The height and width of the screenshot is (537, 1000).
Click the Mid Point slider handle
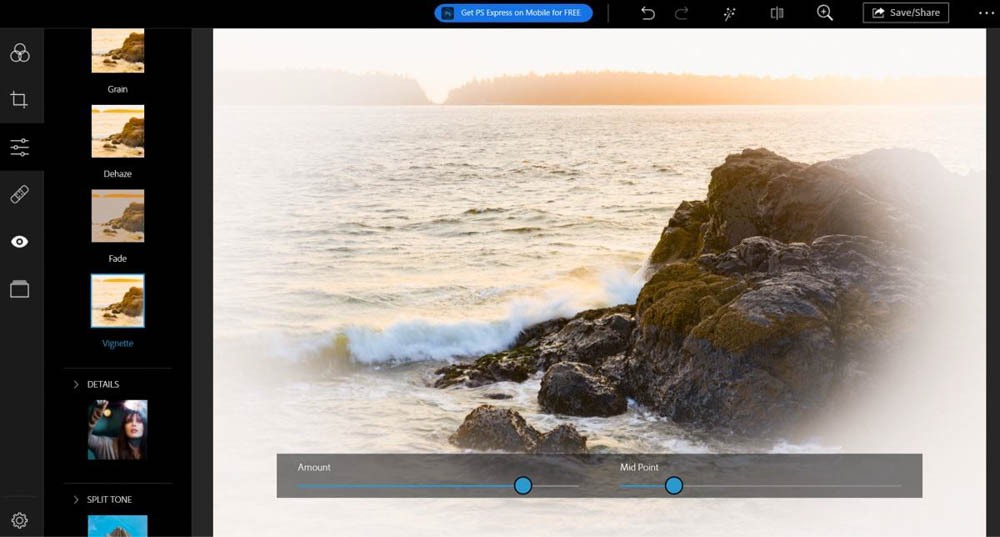coord(674,486)
